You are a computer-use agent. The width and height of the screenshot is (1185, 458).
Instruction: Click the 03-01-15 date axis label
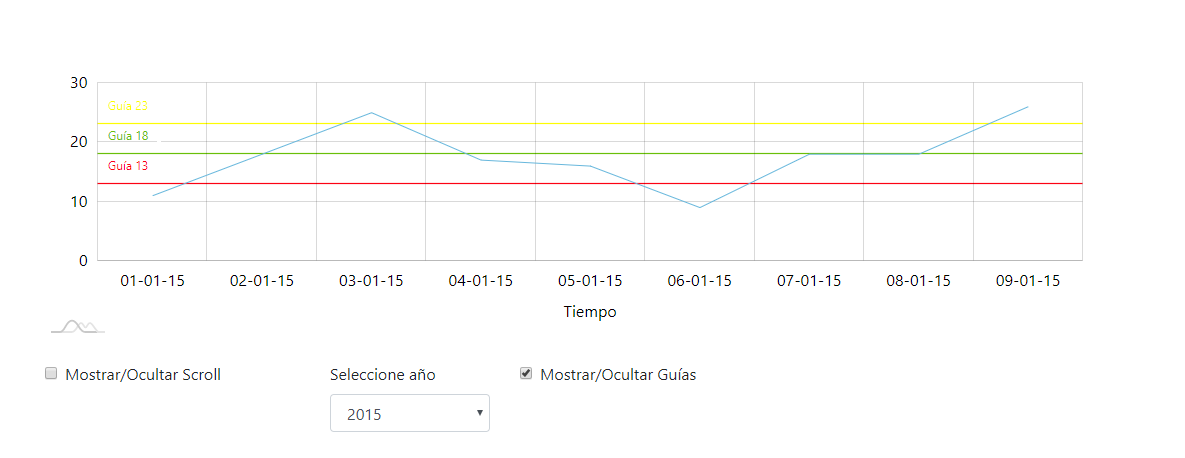[371, 281]
